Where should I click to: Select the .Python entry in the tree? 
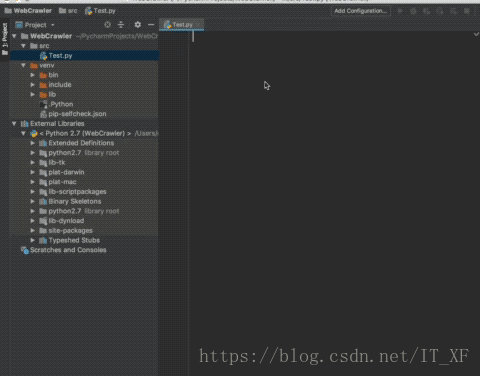61,104
